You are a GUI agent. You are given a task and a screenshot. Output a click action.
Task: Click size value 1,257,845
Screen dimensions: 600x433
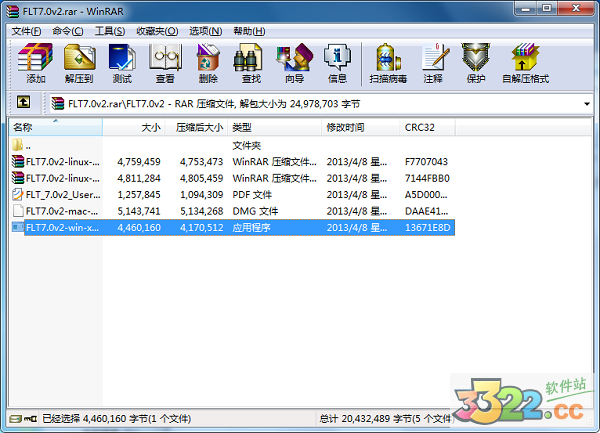click(x=139, y=195)
